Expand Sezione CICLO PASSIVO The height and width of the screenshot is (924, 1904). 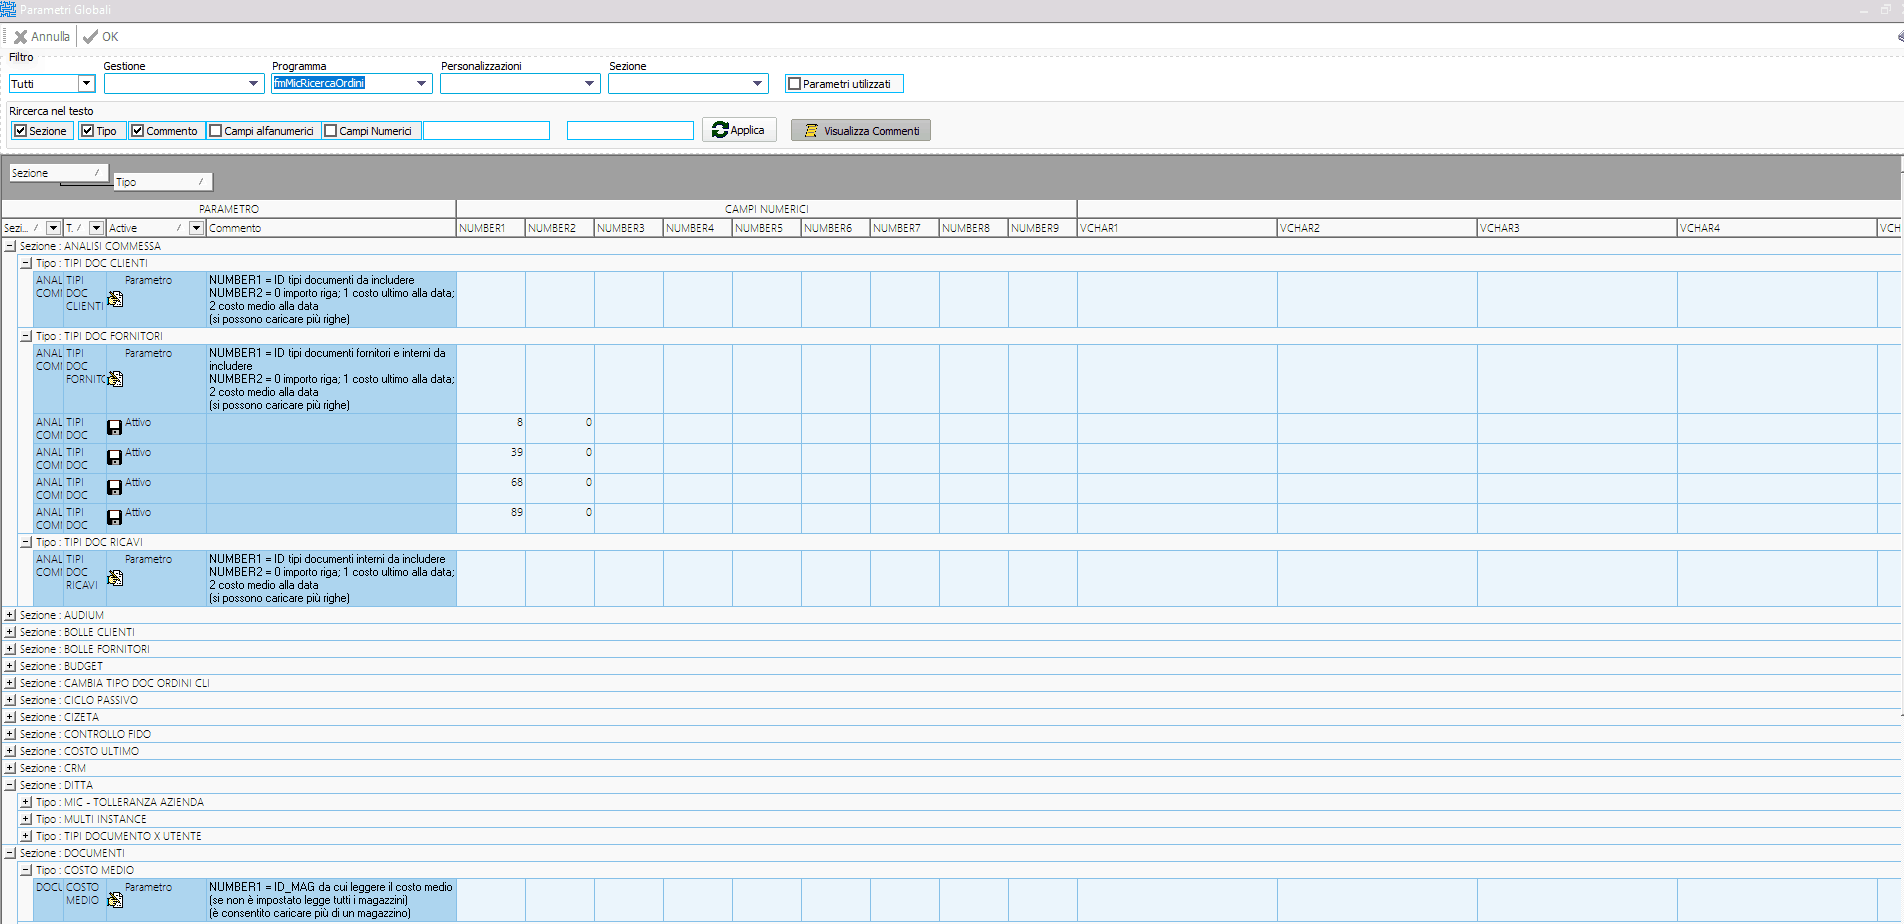coord(10,700)
